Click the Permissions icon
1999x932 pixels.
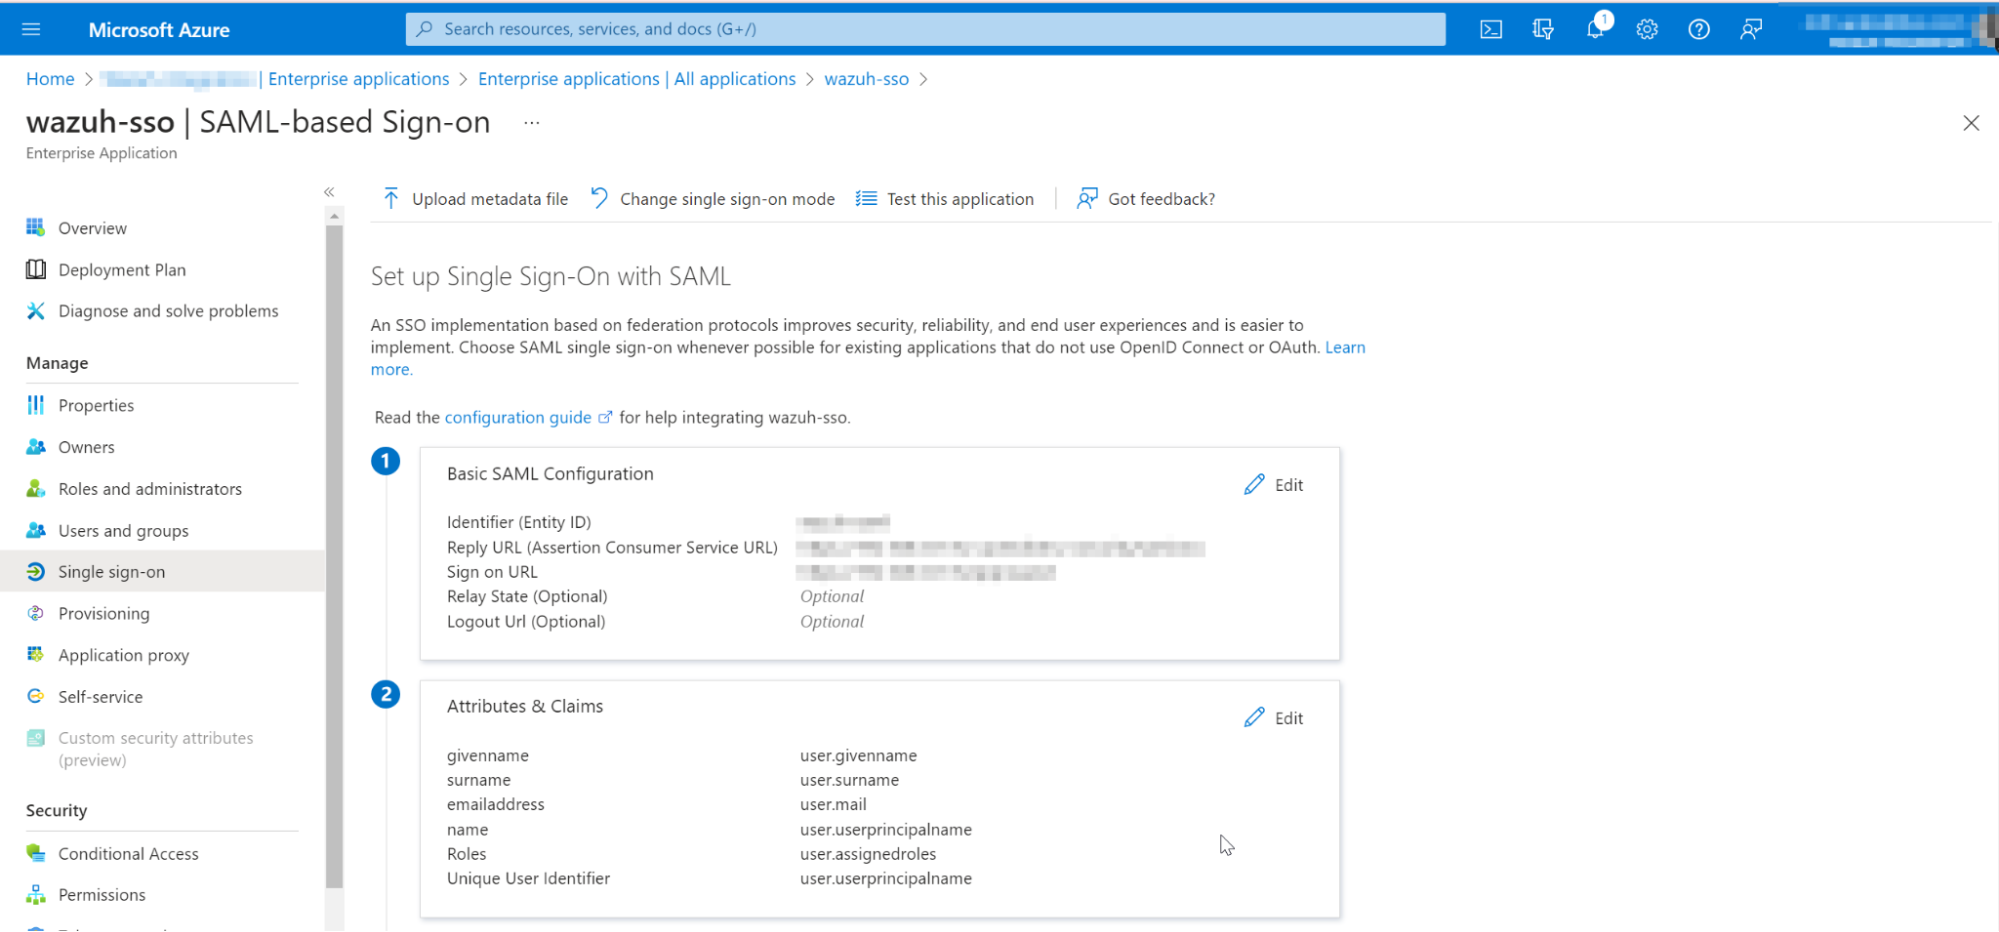(36, 895)
